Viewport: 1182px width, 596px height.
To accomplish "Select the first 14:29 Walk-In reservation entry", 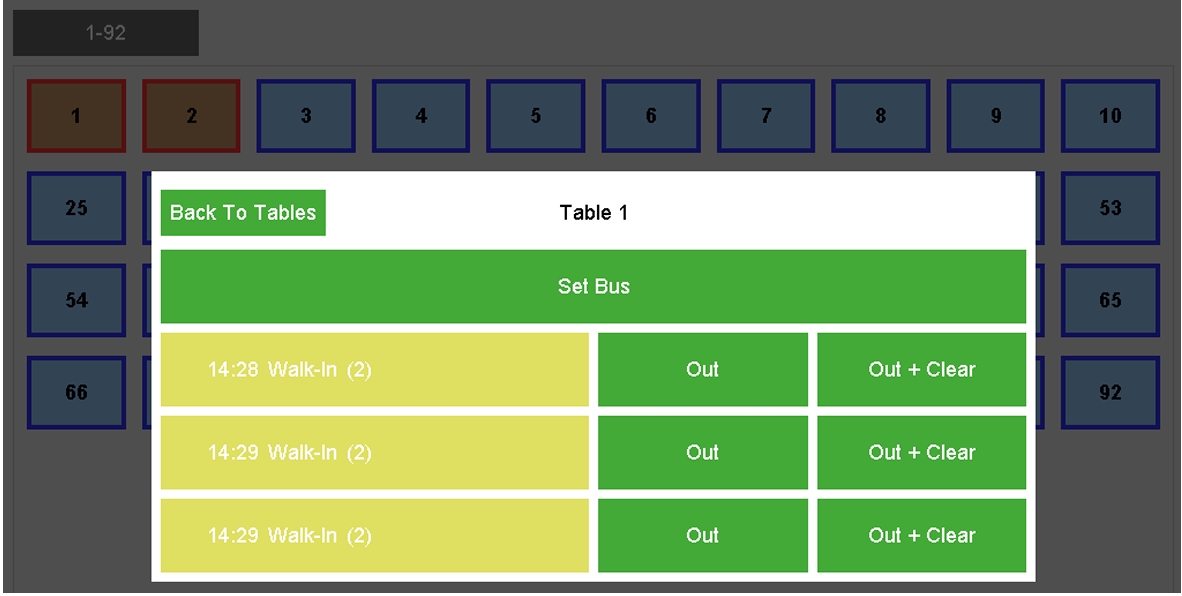I will (374, 452).
